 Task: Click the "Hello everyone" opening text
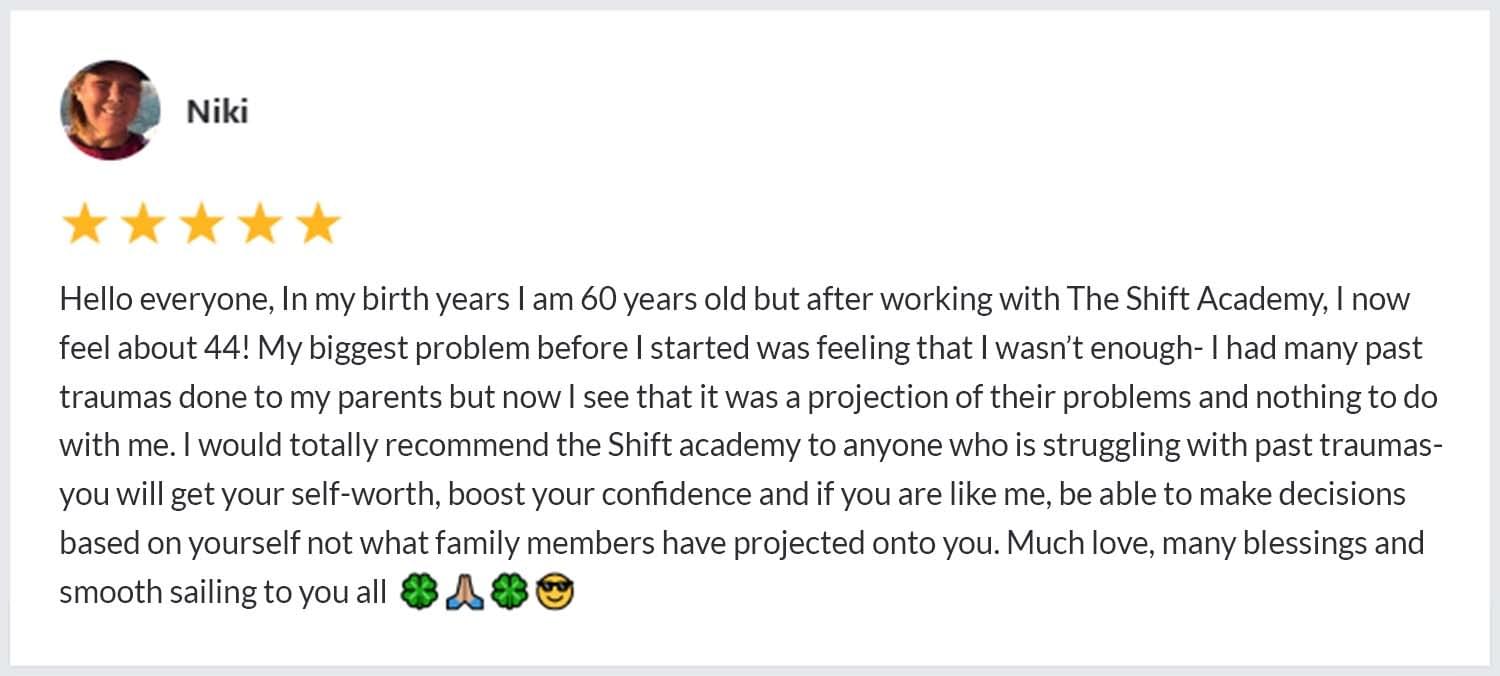[165, 299]
